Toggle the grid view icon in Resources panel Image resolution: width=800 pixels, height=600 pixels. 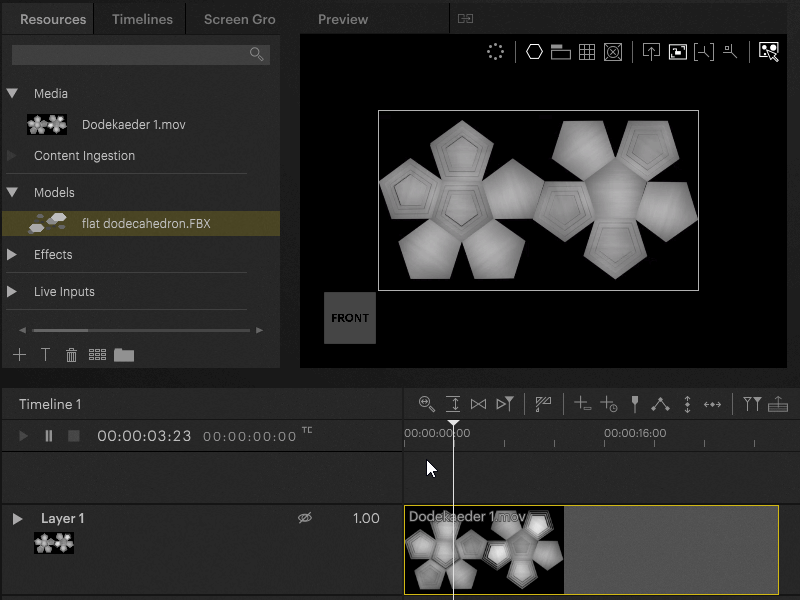coord(97,355)
